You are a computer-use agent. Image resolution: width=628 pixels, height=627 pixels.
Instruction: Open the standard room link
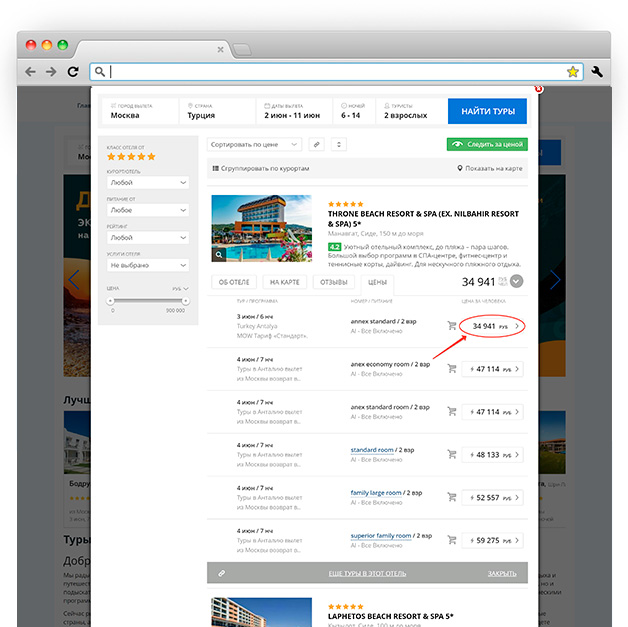click(372, 450)
